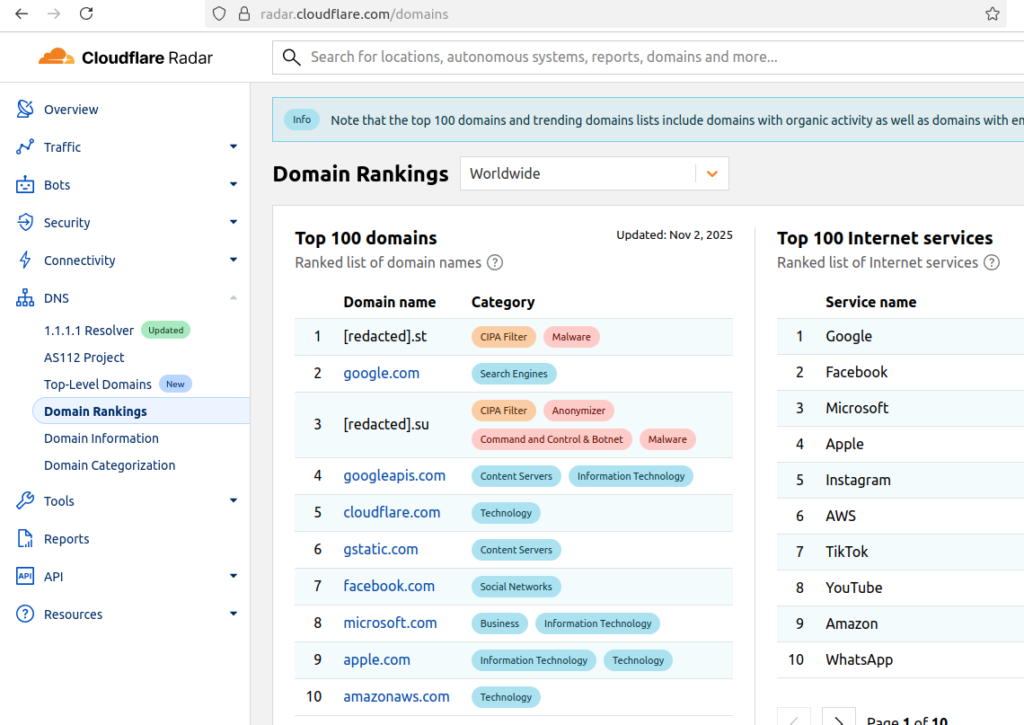Select the Overview icon in the sidebar
The height and width of the screenshot is (725, 1024).
coord(24,109)
